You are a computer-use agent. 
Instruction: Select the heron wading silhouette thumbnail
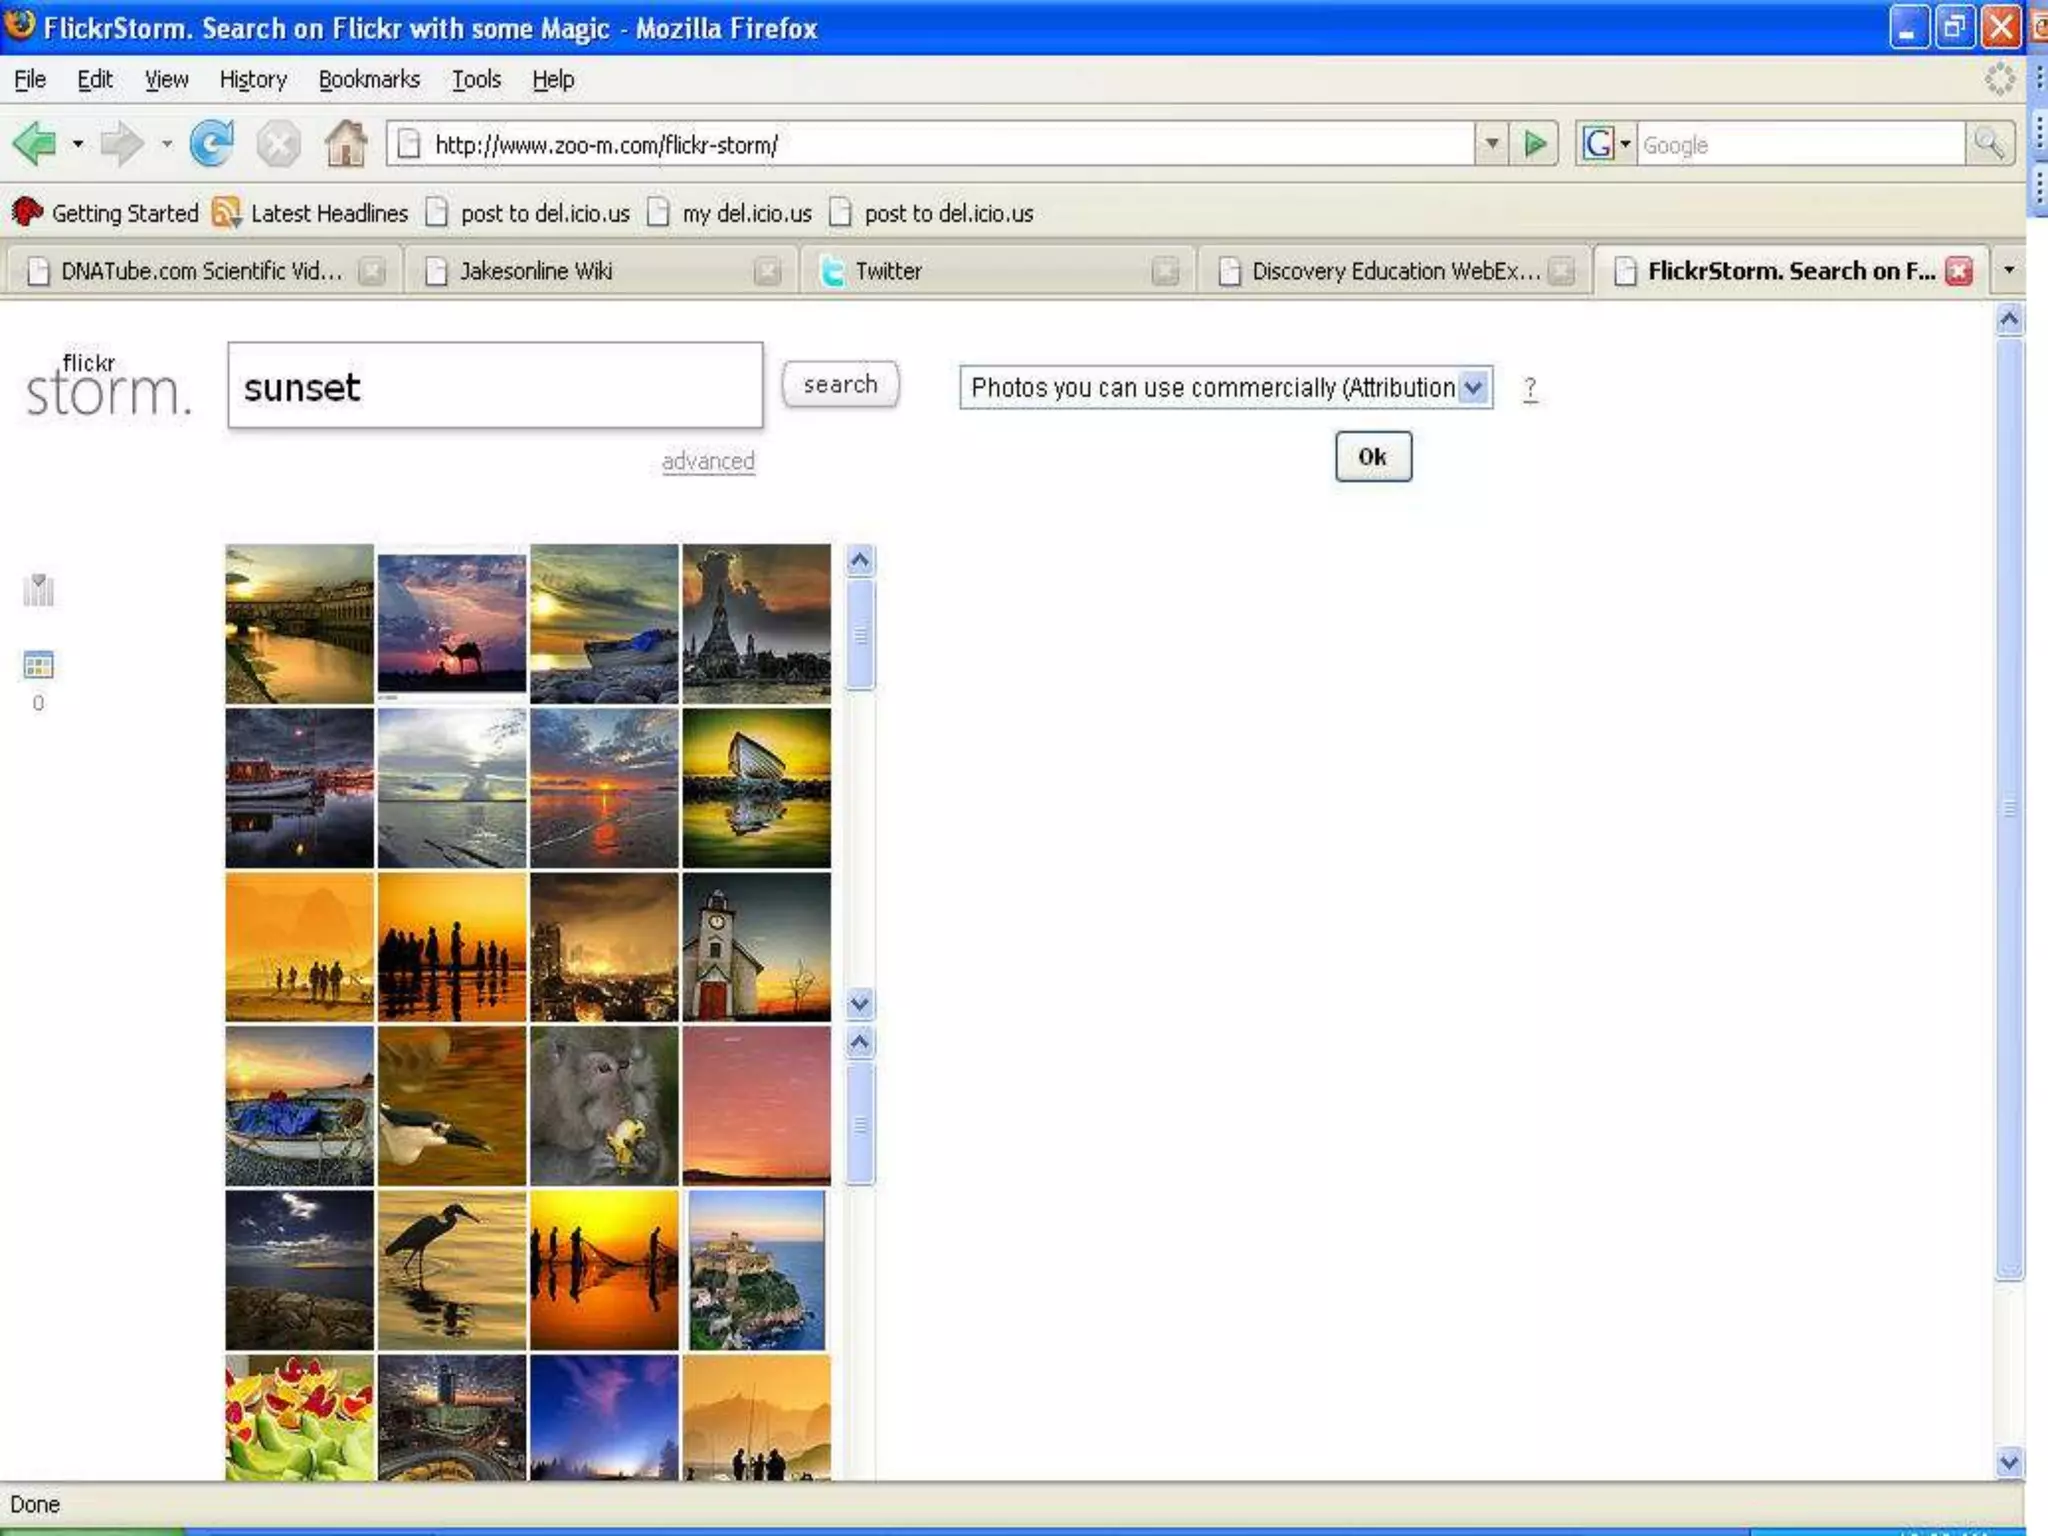[x=452, y=1270]
